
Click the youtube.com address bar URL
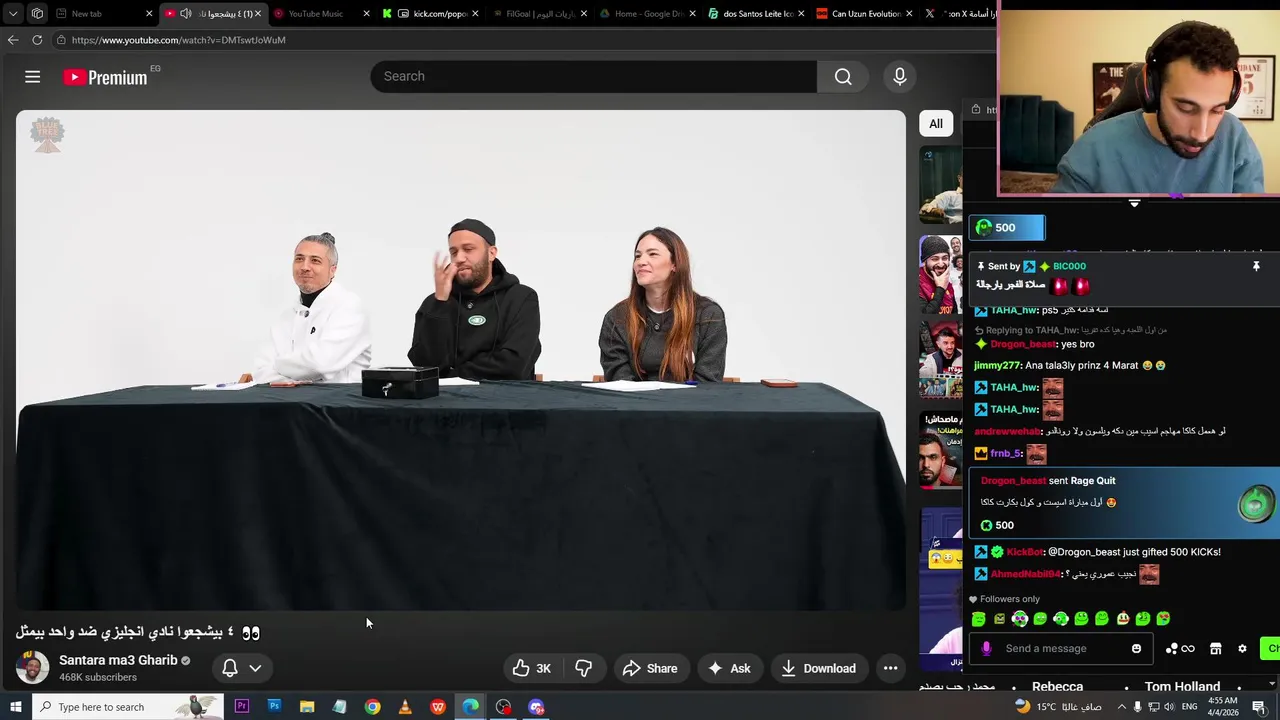tap(178, 40)
